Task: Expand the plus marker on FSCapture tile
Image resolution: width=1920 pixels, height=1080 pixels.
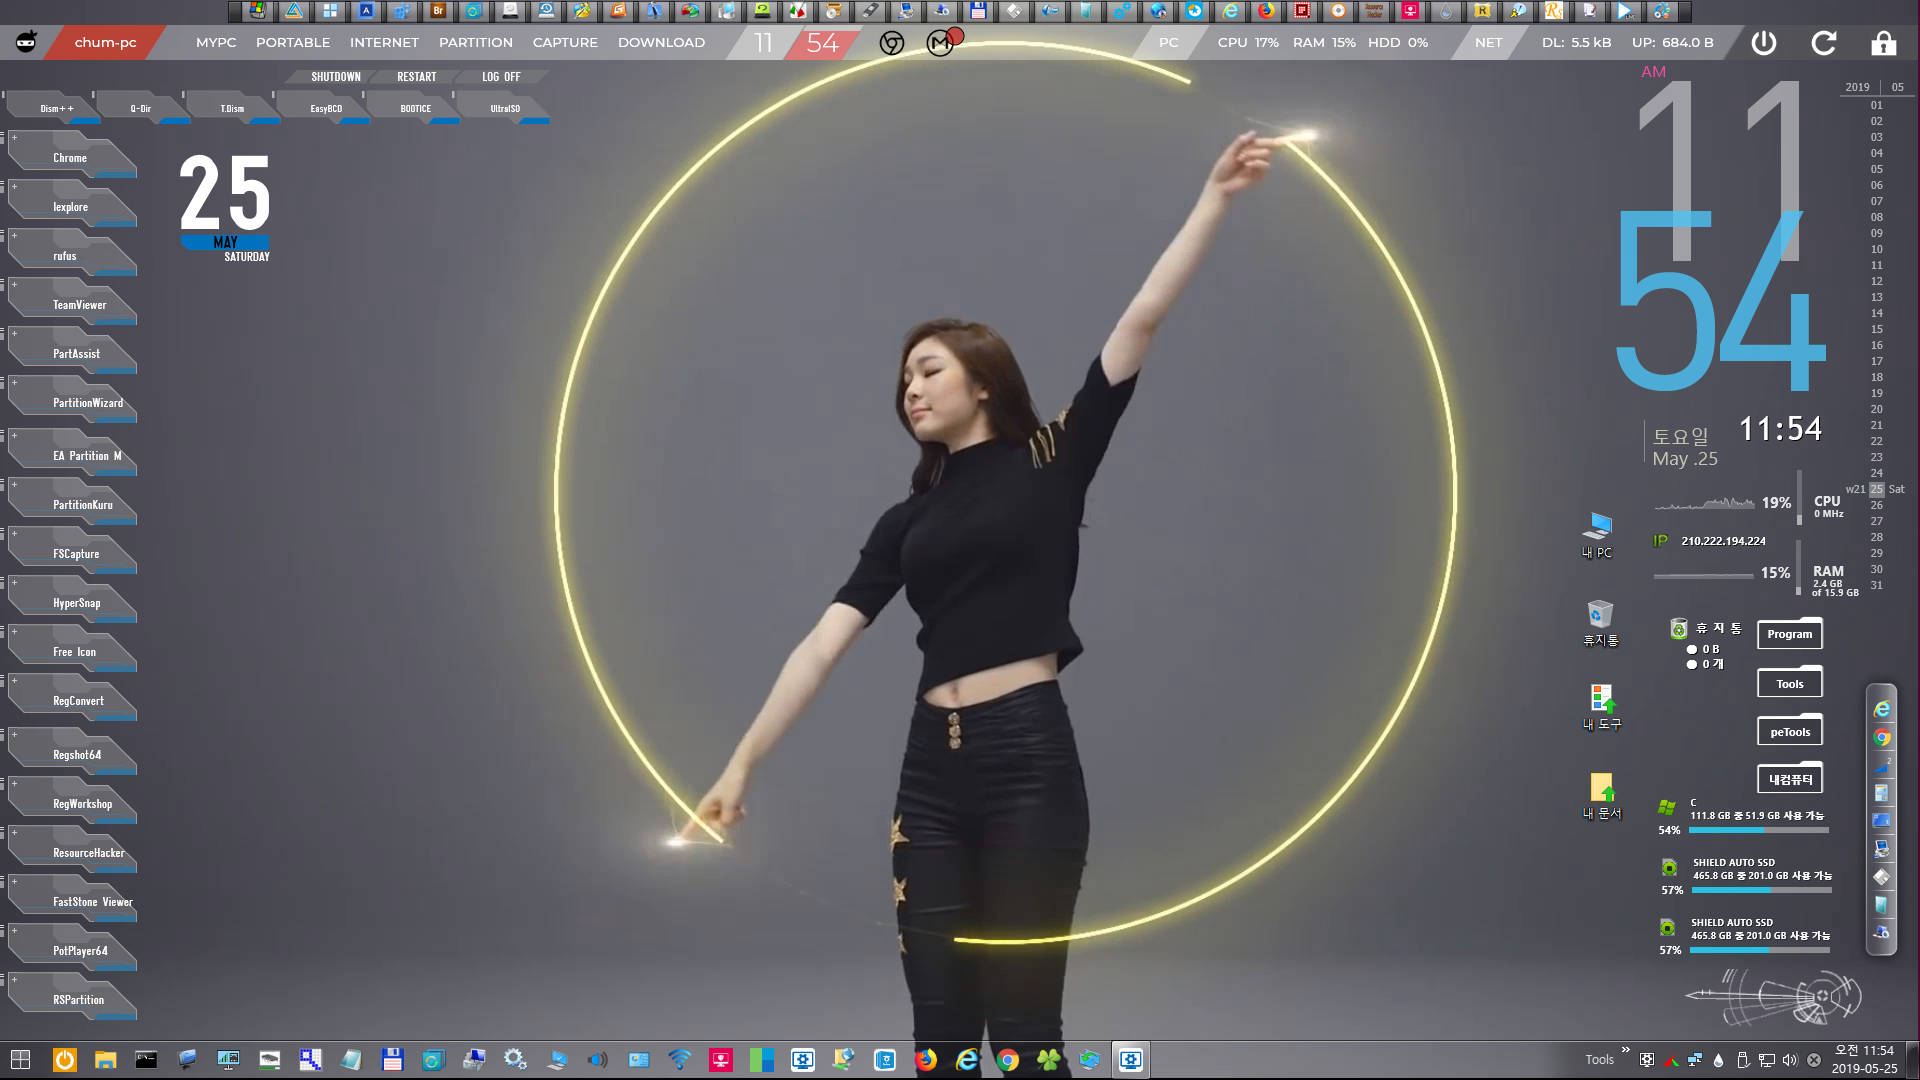Action: [14, 534]
